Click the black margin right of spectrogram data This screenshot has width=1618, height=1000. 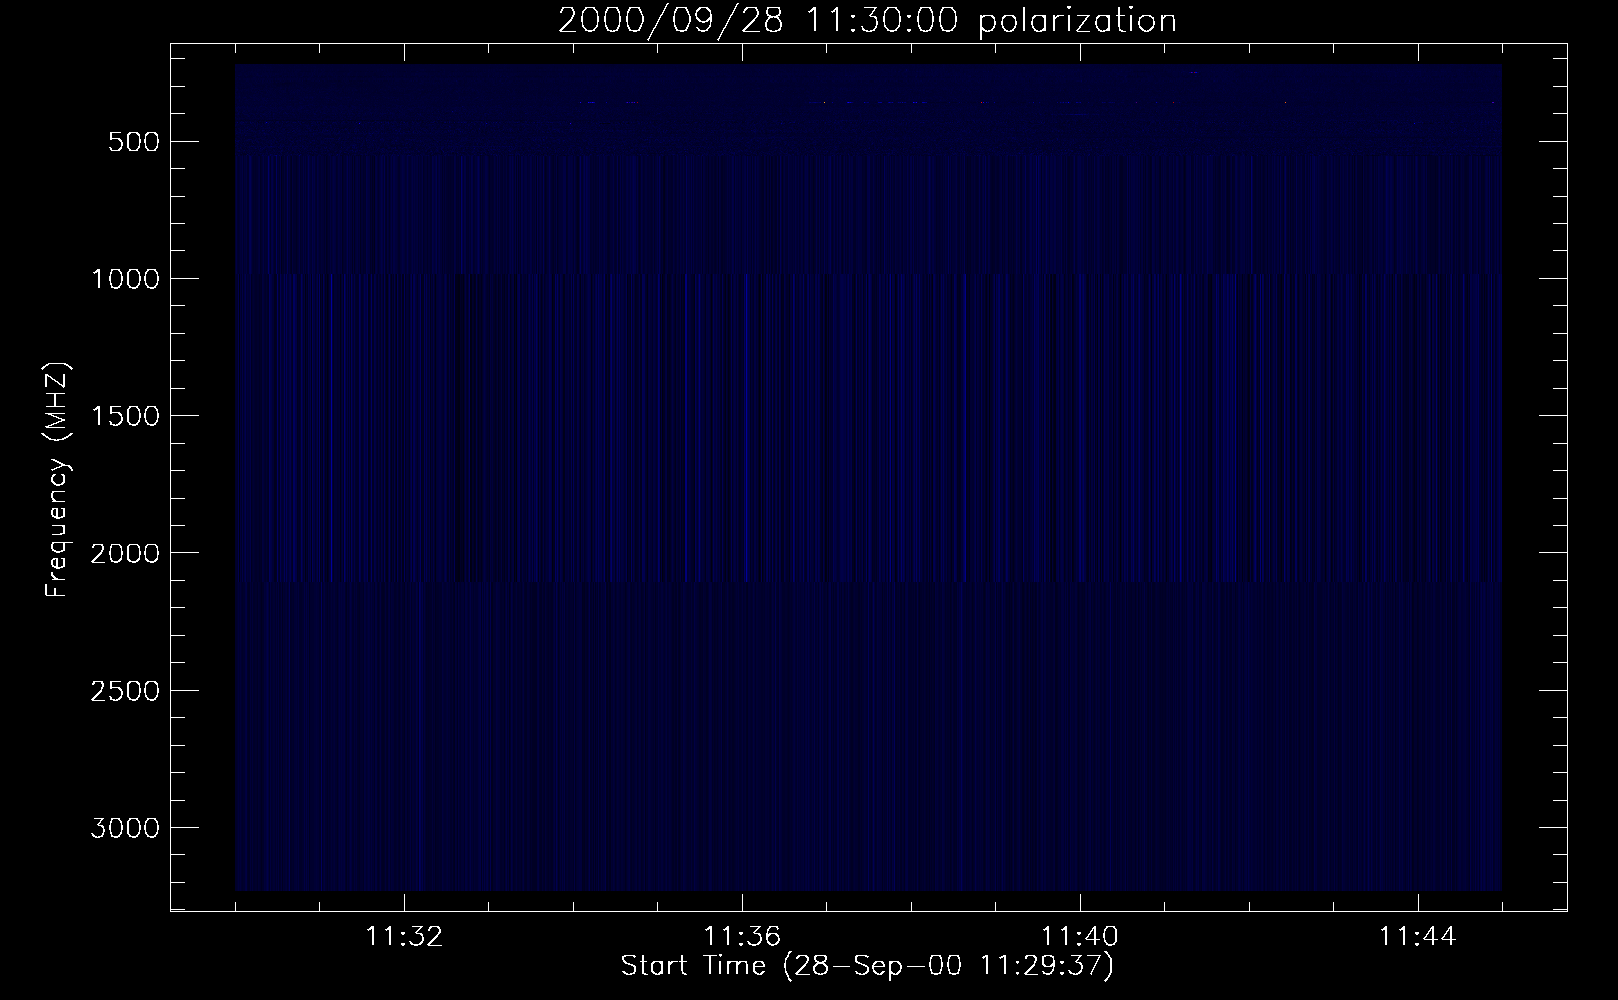pos(1533,480)
